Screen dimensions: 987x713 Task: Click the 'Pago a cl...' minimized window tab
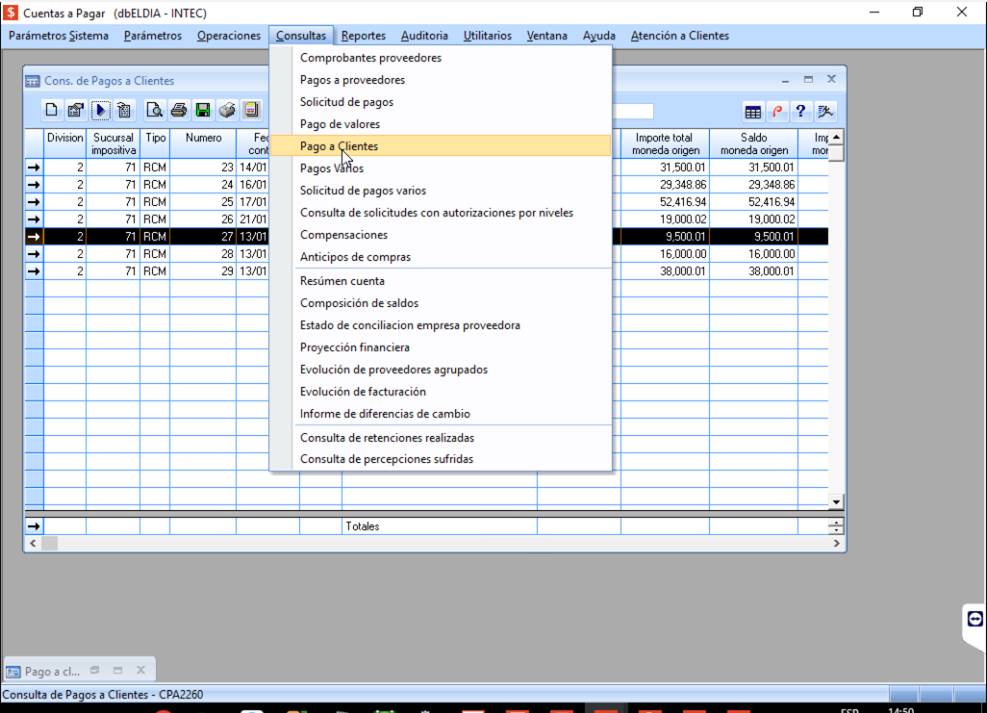coord(52,671)
